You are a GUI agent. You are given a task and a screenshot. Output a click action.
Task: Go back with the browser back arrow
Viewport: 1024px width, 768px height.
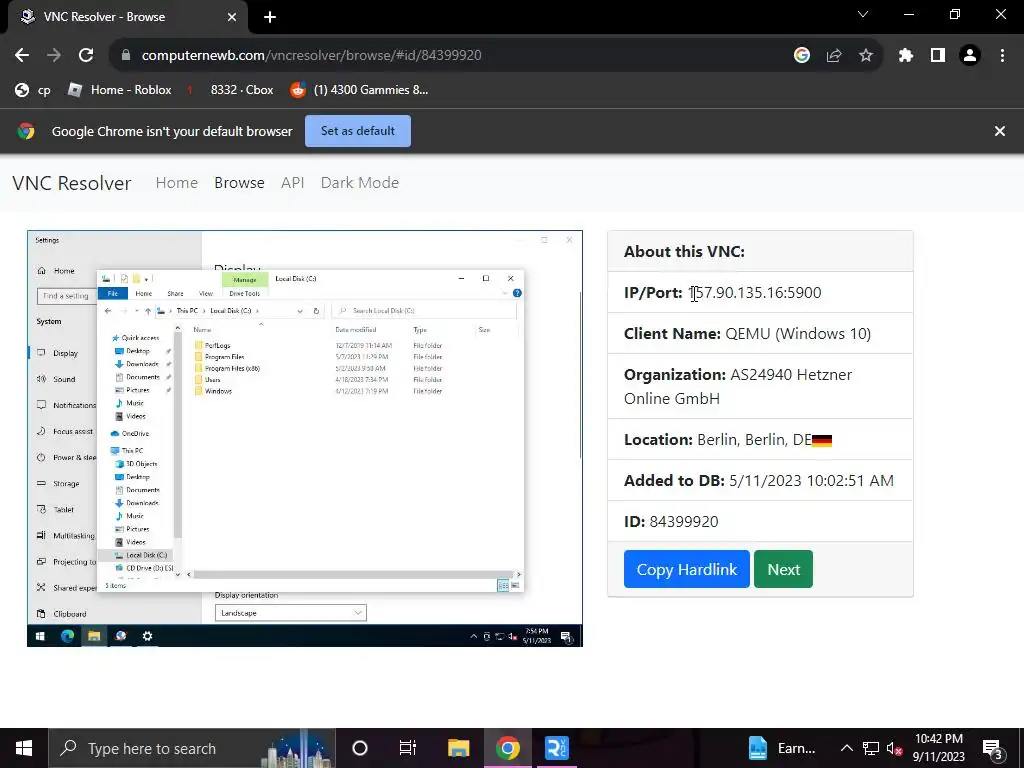pos(22,56)
